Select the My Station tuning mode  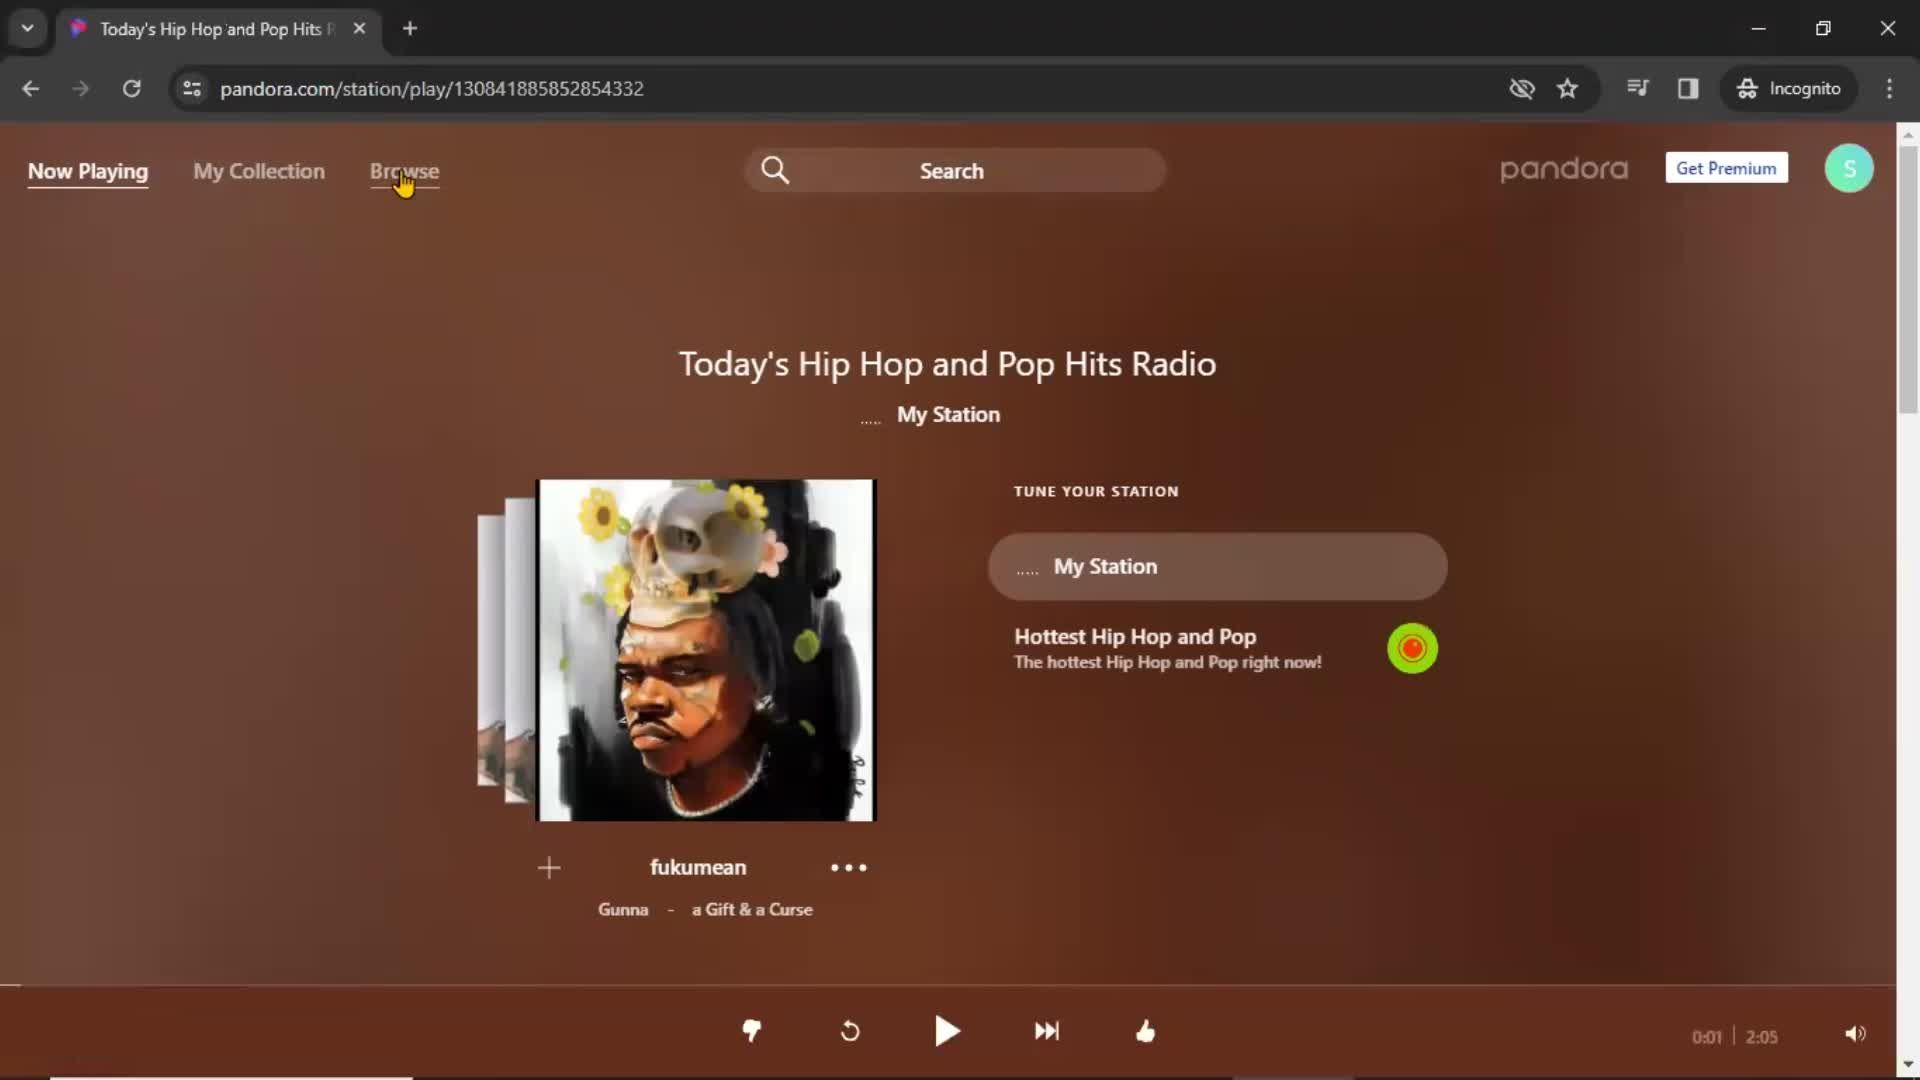click(1217, 566)
